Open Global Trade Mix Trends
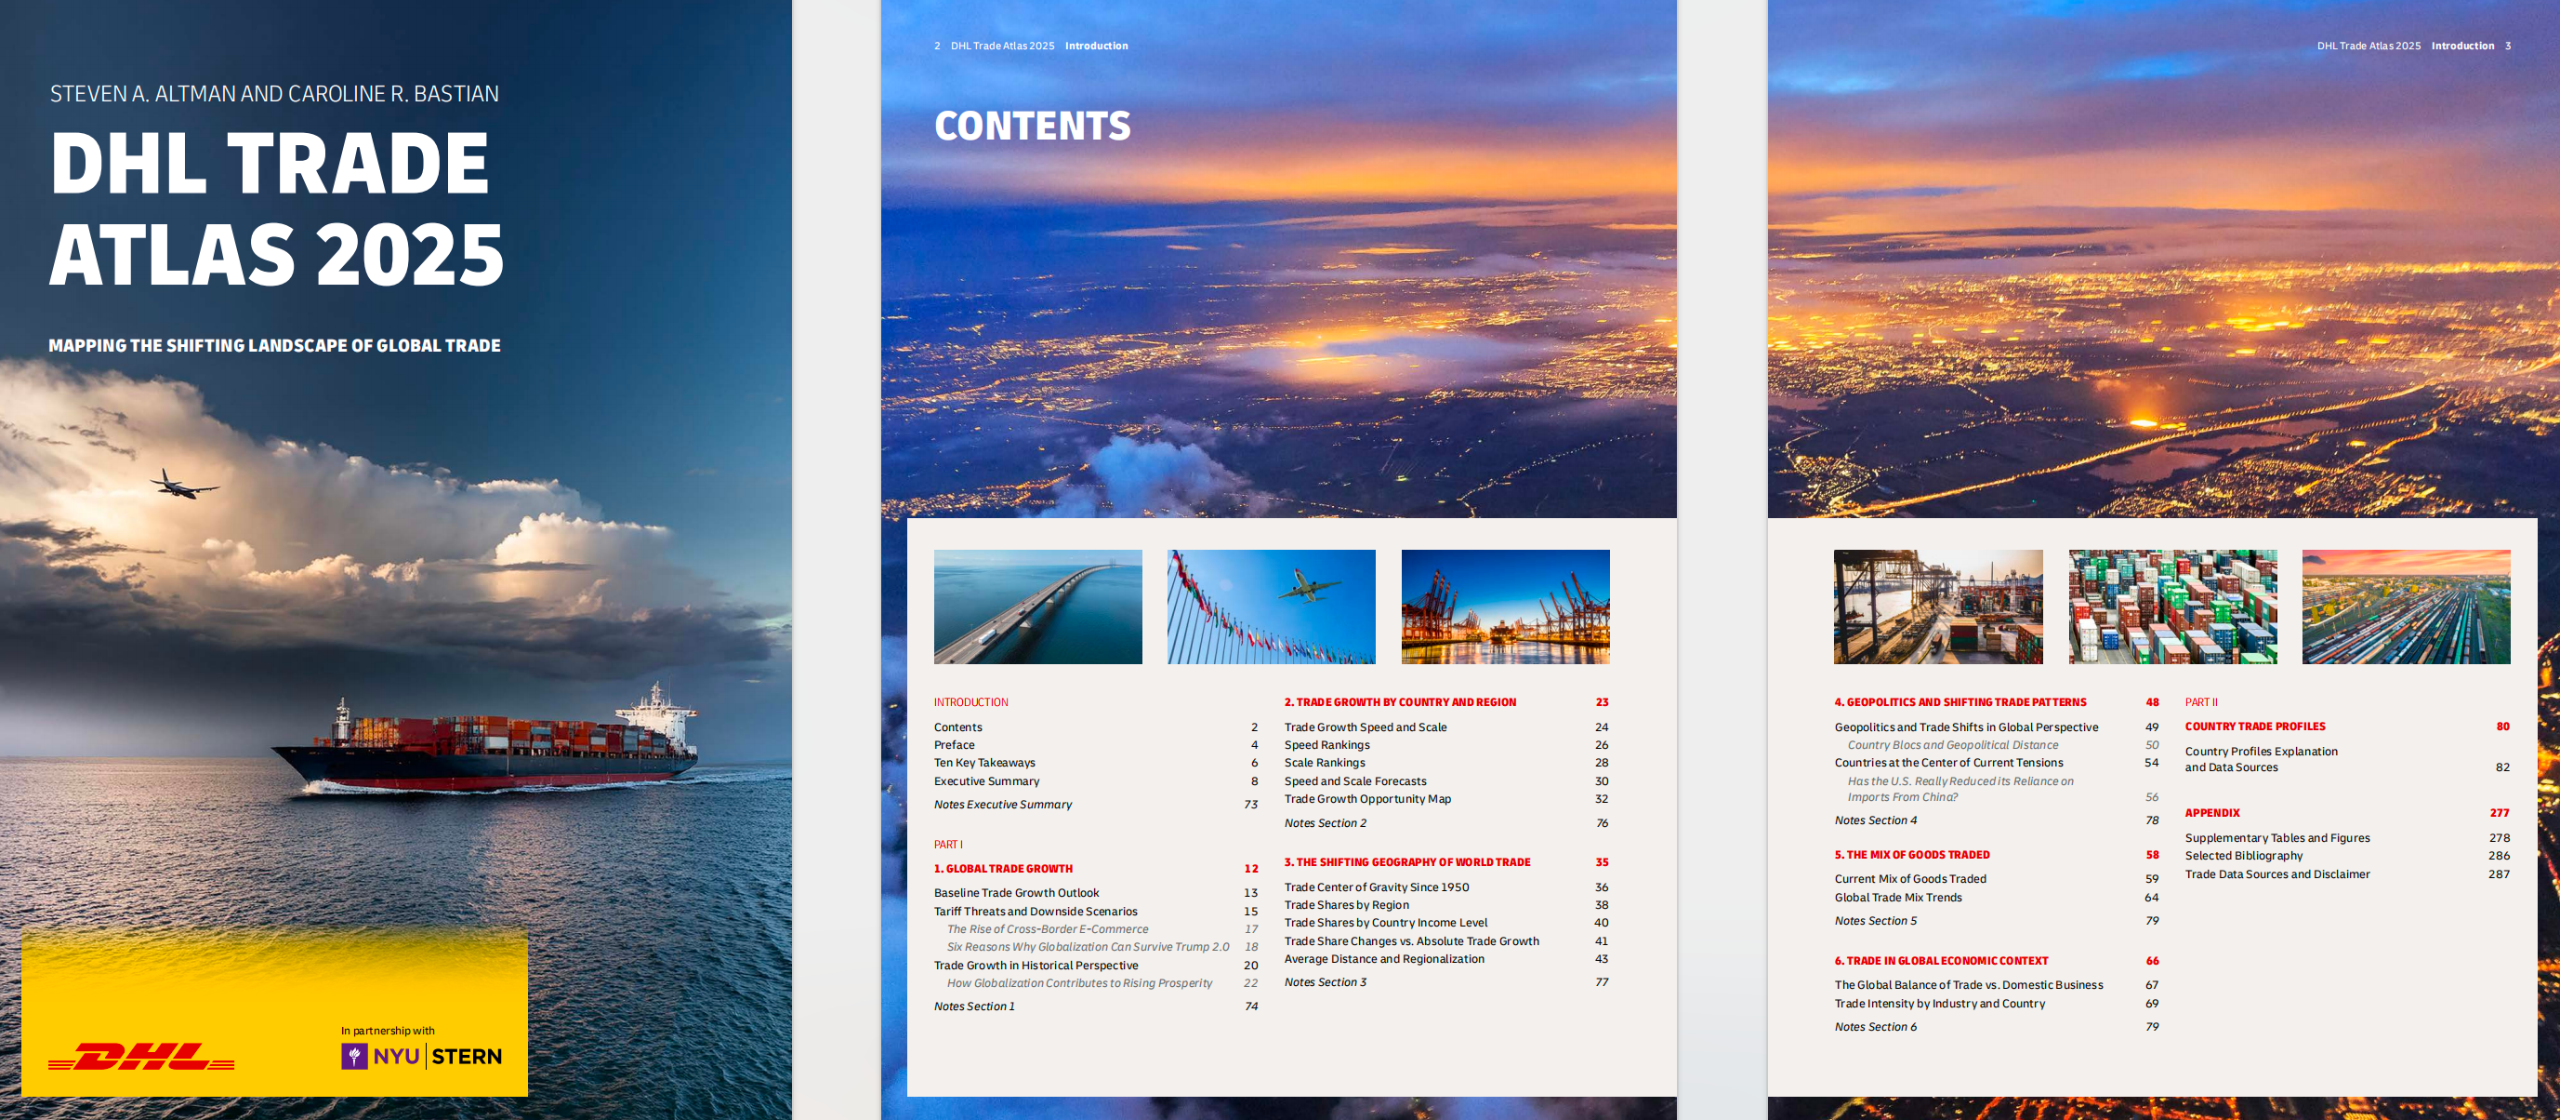This screenshot has width=2560, height=1120. [1997, 897]
